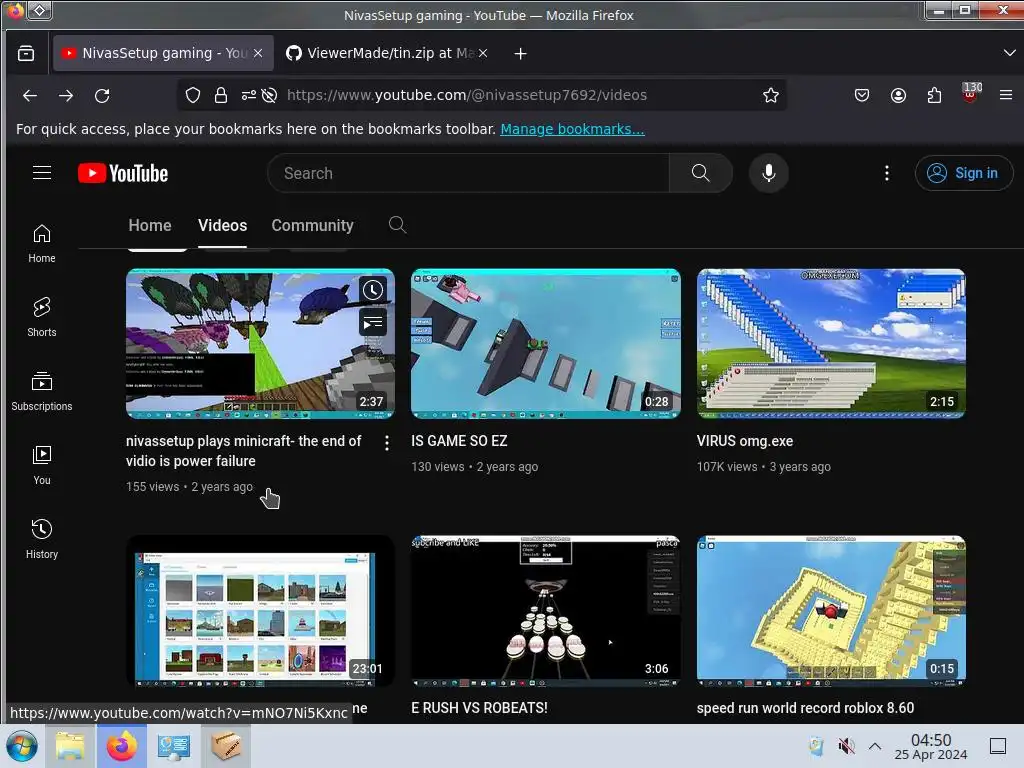Open IS GAME SO EZ thumbnail
Viewport: 1024px width, 768px height.
coord(546,344)
